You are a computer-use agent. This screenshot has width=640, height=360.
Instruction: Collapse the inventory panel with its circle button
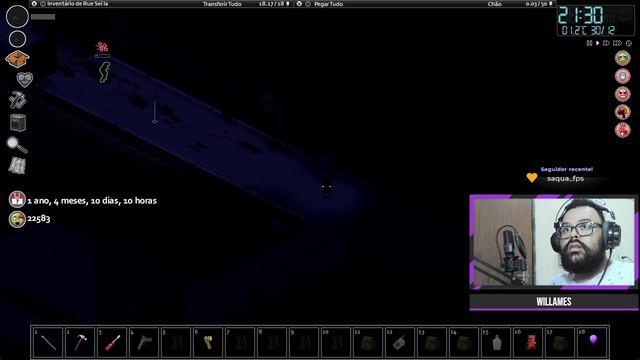point(43,4)
